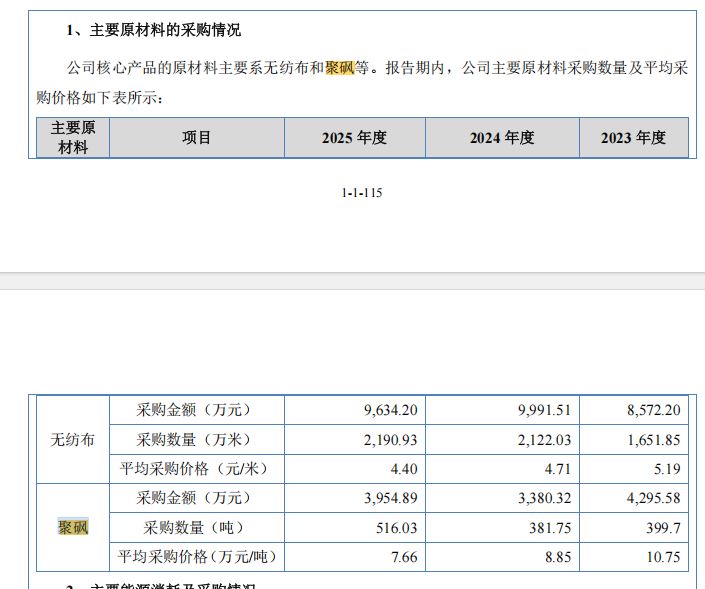
Task: Click the 2025 年度 column header
Action: click(354, 138)
